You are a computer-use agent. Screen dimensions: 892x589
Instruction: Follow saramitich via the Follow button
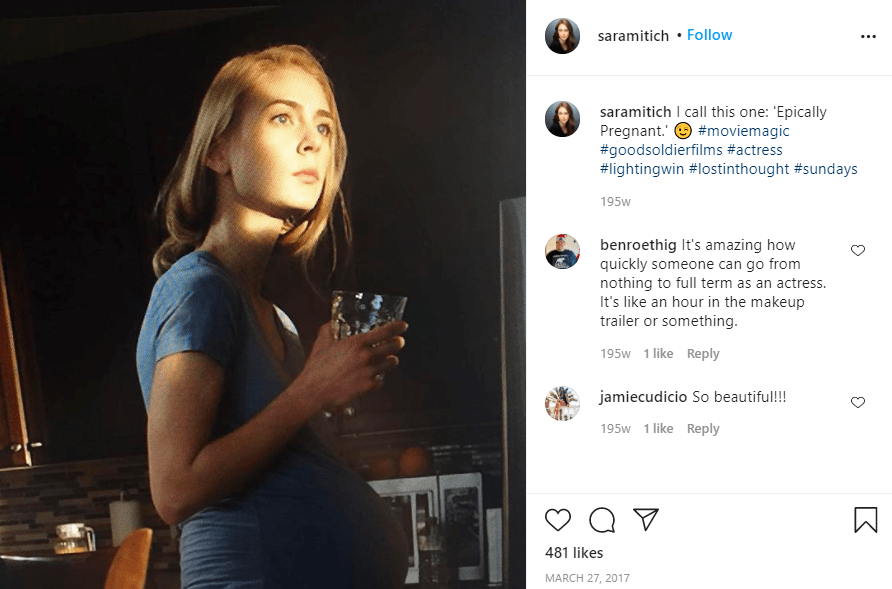tap(709, 34)
